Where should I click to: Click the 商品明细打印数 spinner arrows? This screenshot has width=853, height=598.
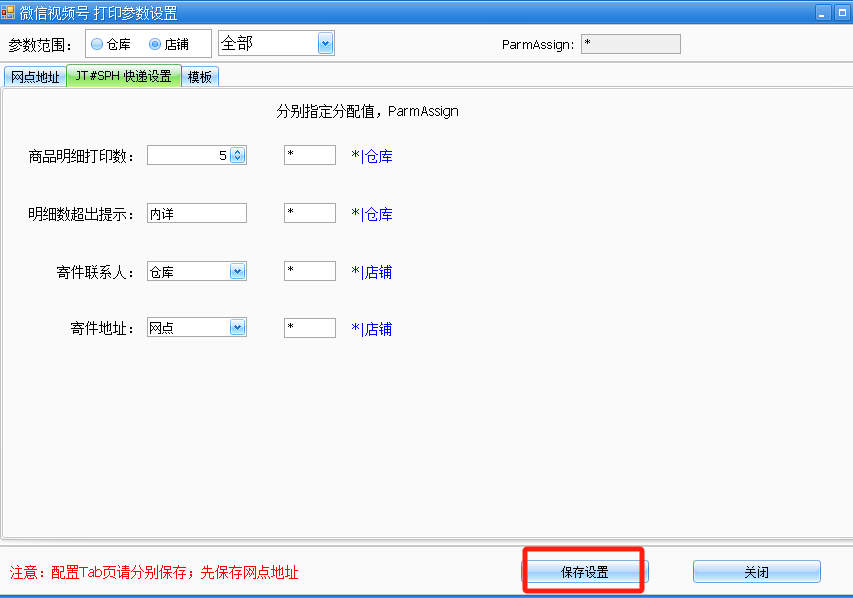tap(238, 156)
